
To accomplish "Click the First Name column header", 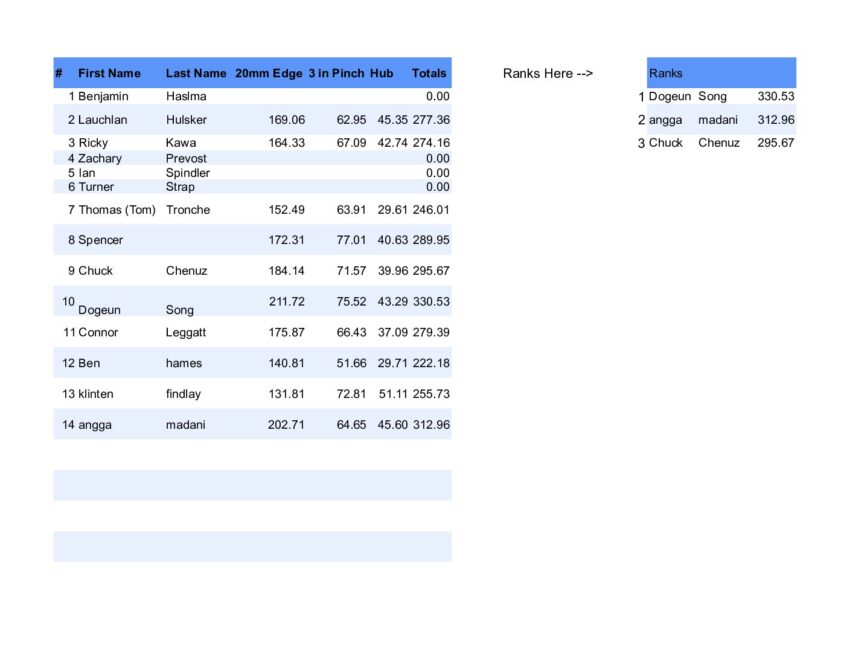I will click(109, 73).
